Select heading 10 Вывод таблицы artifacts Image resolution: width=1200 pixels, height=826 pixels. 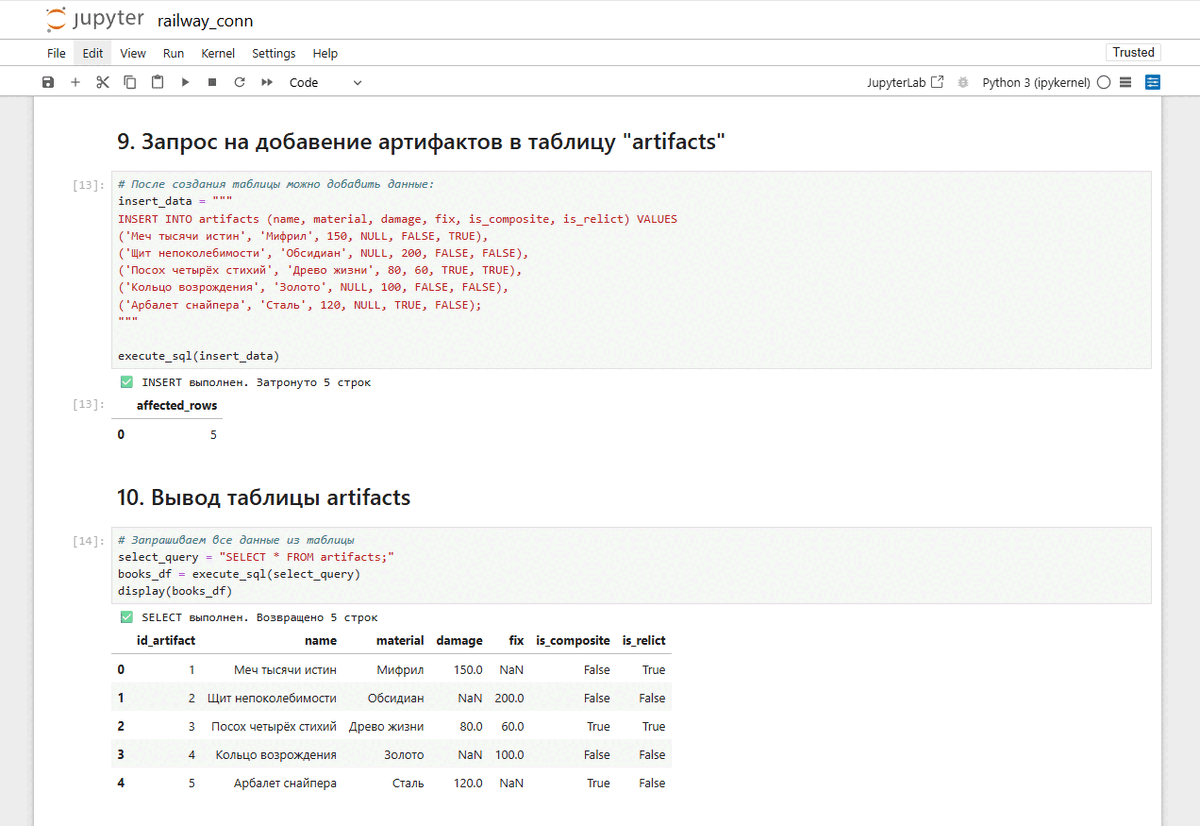pyautogui.click(x=264, y=497)
